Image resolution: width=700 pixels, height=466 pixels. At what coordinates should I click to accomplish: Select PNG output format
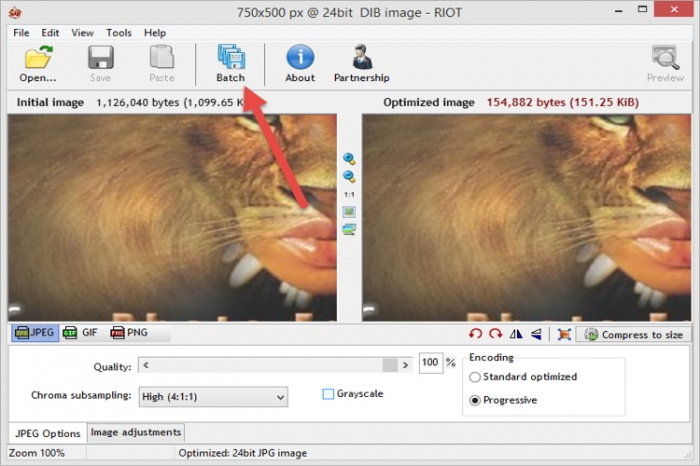click(x=129, y=333)
